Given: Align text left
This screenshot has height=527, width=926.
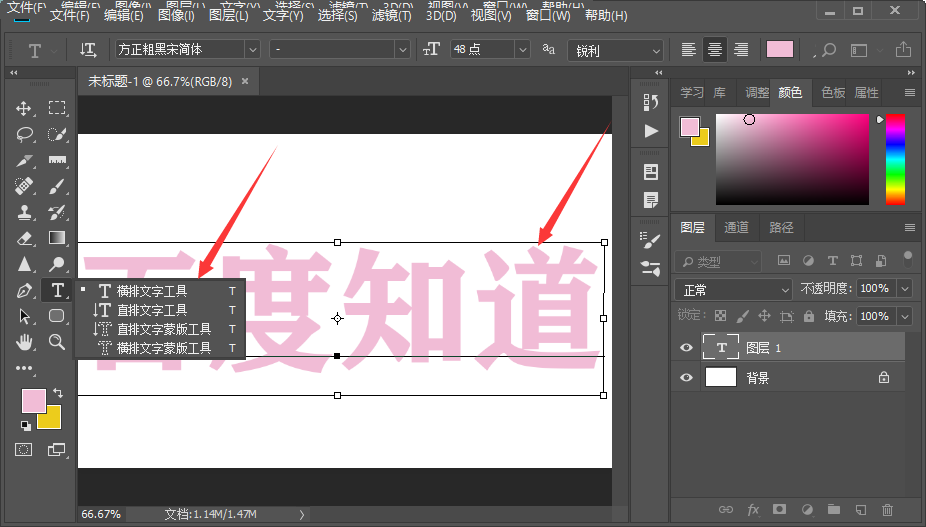Looking at the screenshot, I should [x=689, y=50].
